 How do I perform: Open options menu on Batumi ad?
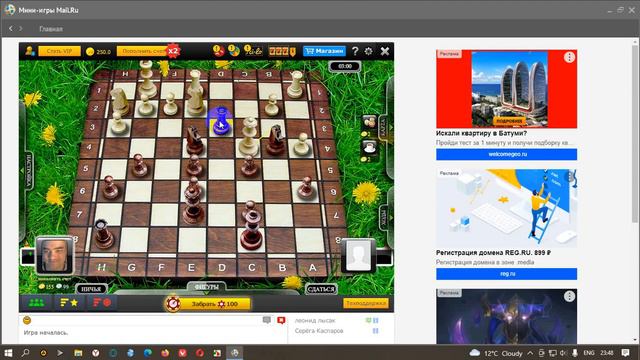pyautogui.click(x=569, y=57)
